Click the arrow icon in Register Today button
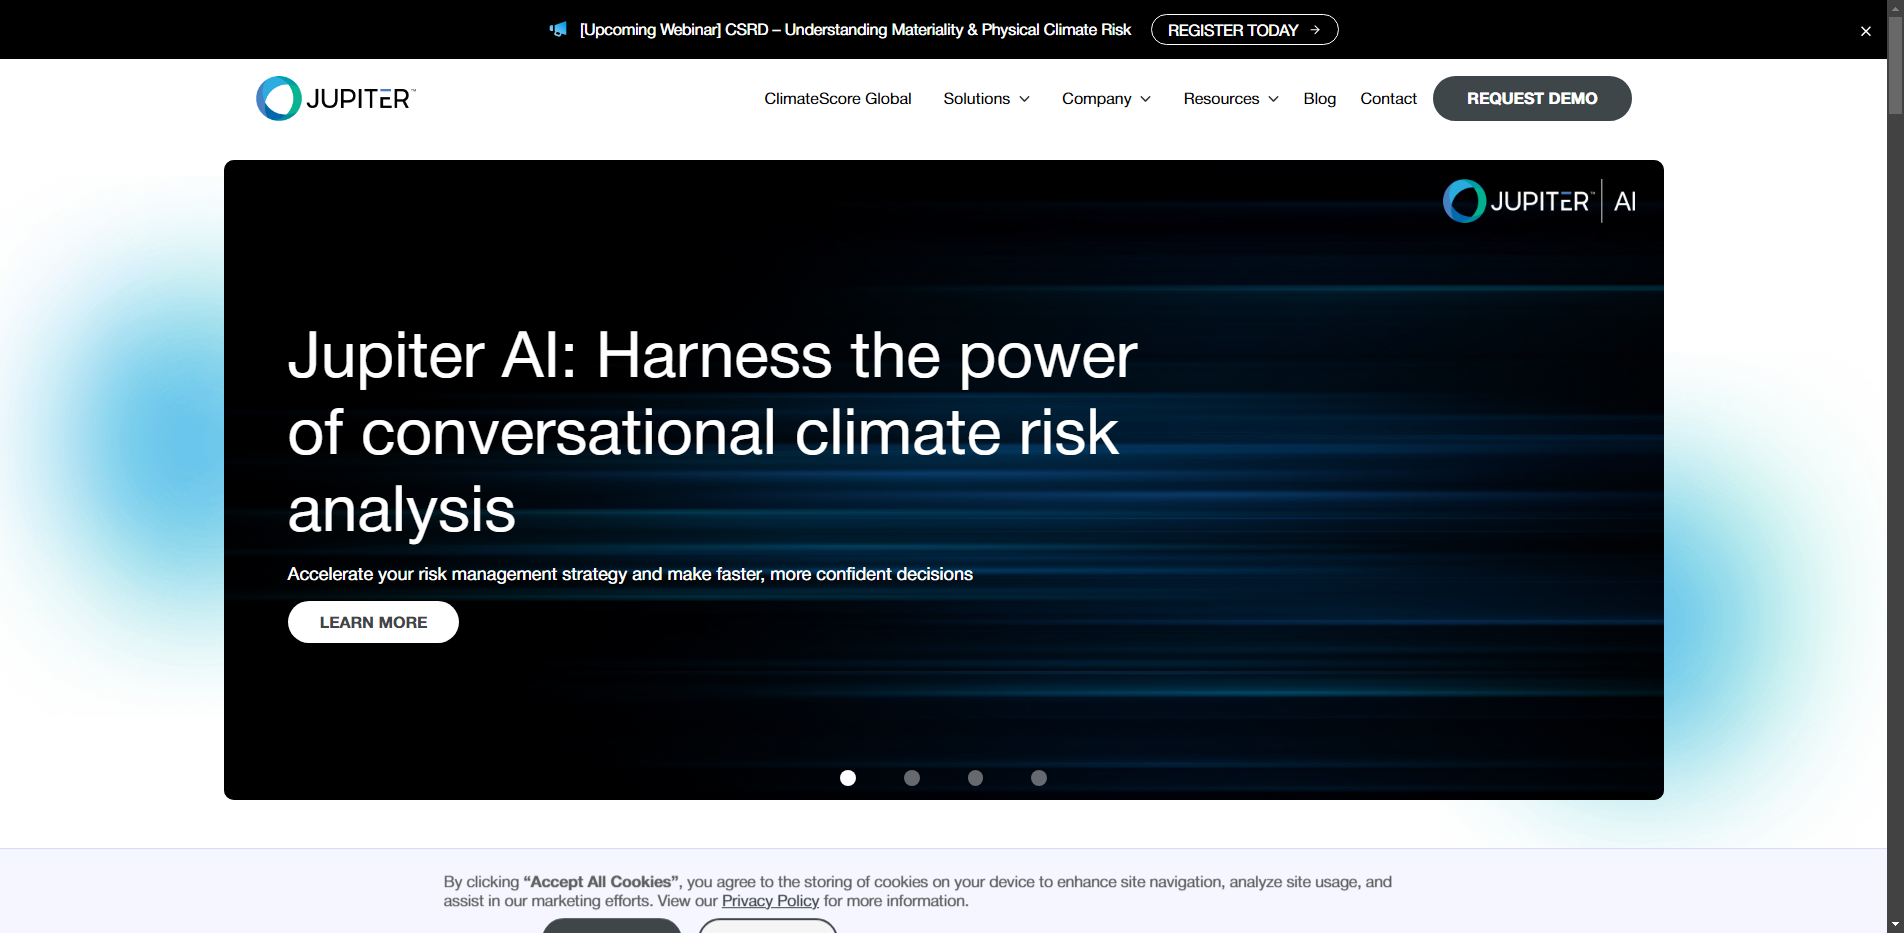 [x=1315, y=30]
